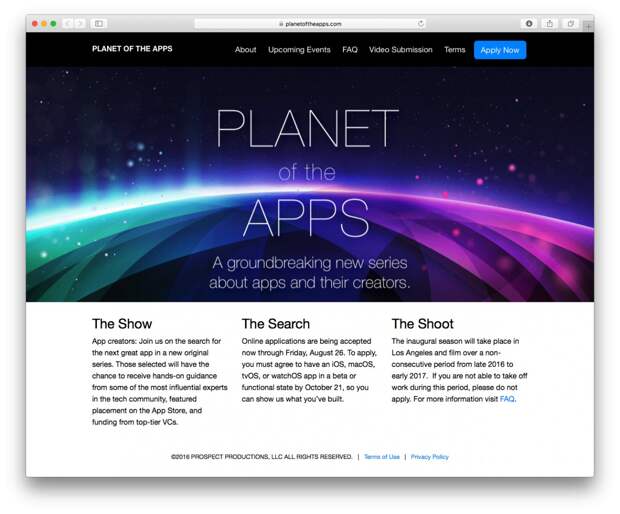Click 'The inaugural season will take place' line

455,341
